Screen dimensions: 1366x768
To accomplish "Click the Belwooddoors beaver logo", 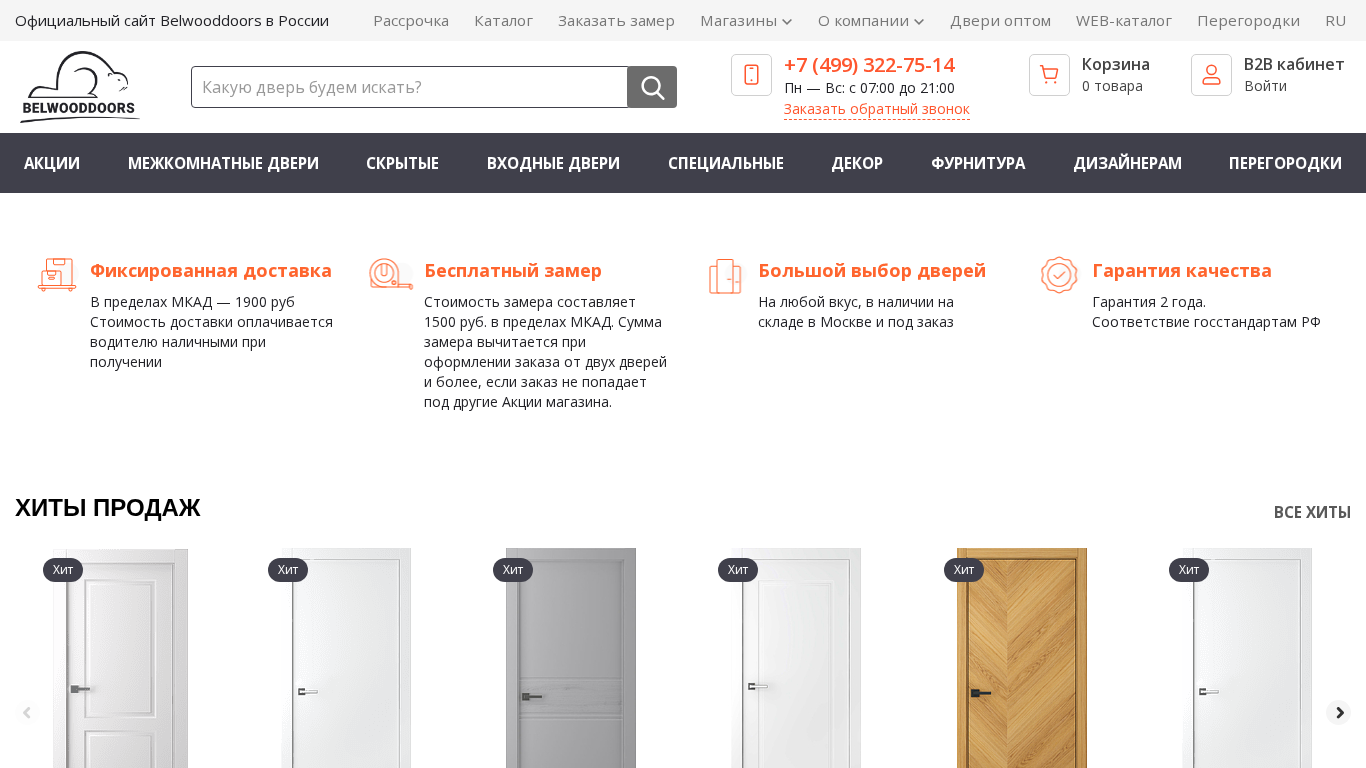I will [x=79, y=87].
